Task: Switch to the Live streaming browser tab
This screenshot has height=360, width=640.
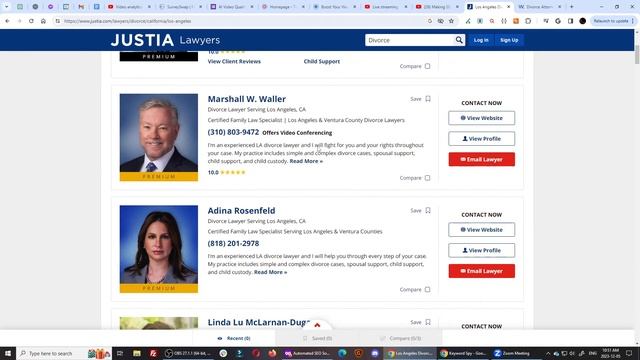Action: tap(385, 7)
